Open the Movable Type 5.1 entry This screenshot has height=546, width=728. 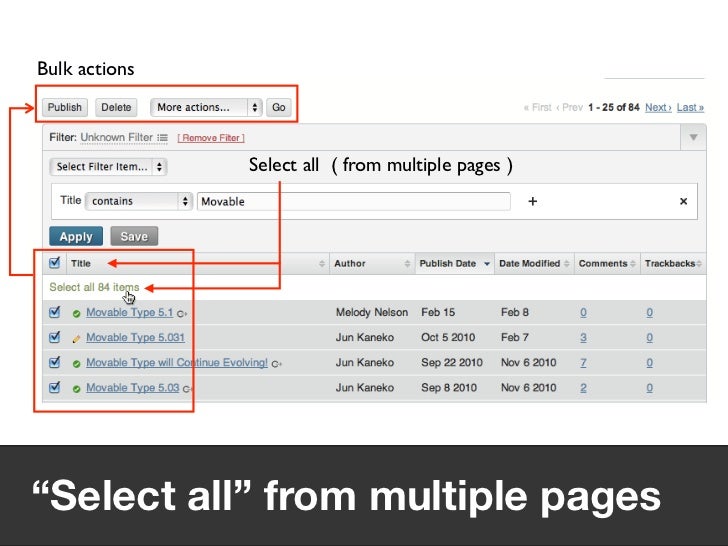130,312
